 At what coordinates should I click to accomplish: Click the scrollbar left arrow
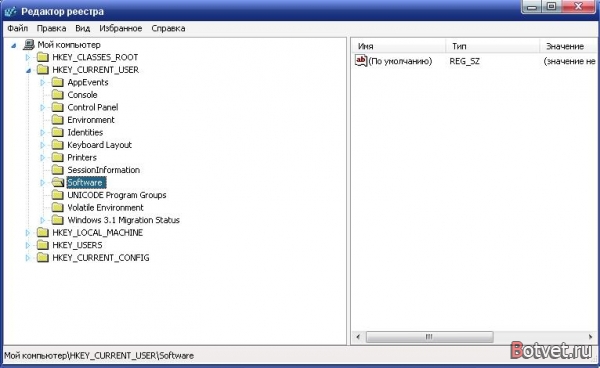click(x=359, y=337)
